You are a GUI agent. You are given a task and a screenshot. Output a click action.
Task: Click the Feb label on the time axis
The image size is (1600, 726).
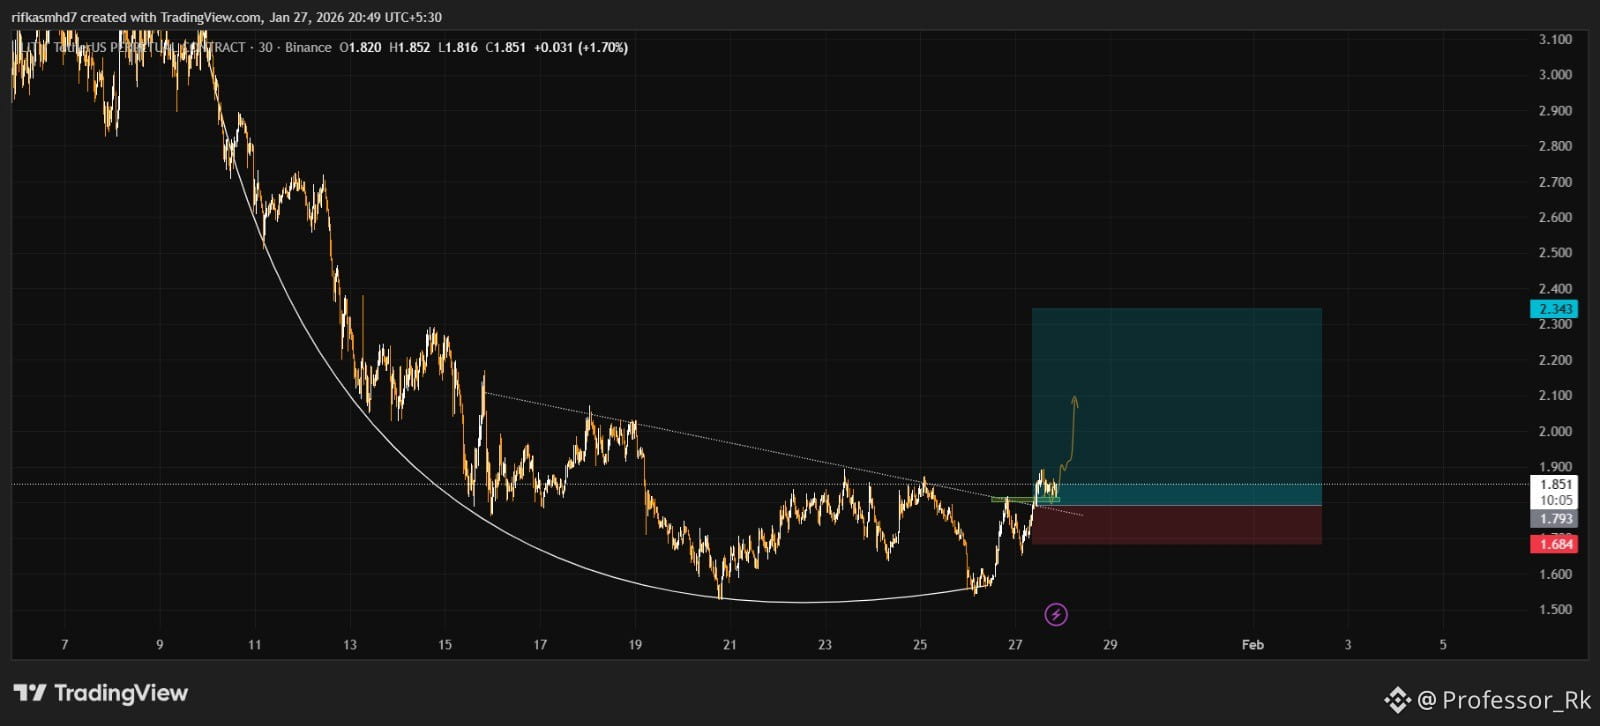click(x=1253, y=645)
